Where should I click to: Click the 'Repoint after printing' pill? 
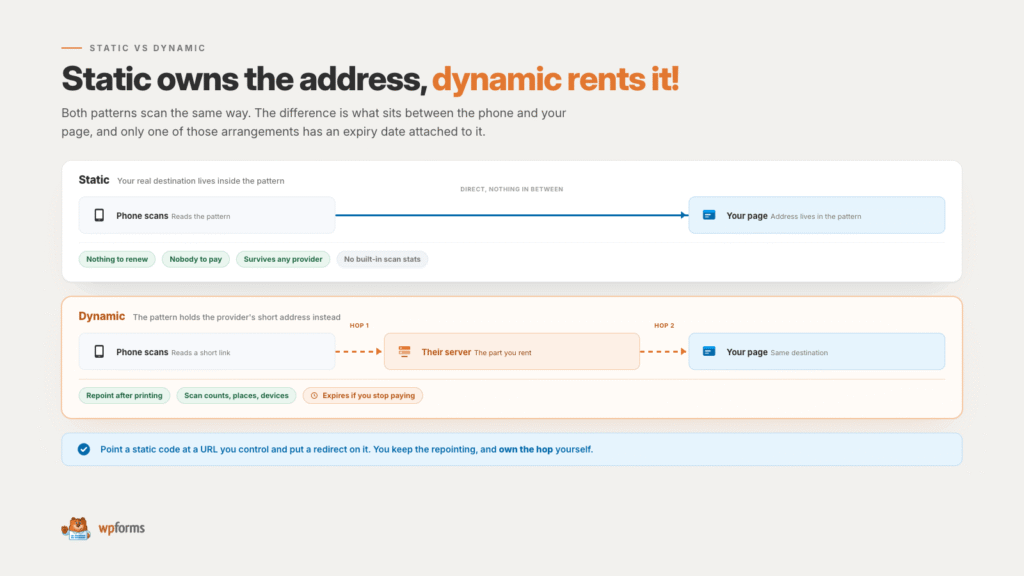124,396
